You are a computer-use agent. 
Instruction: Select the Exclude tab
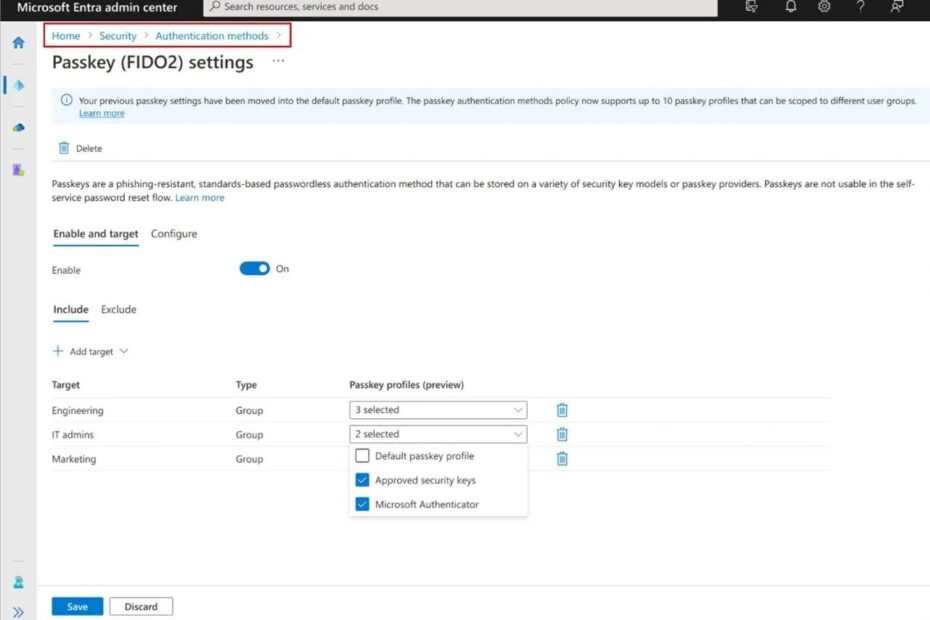pos(118,309)
